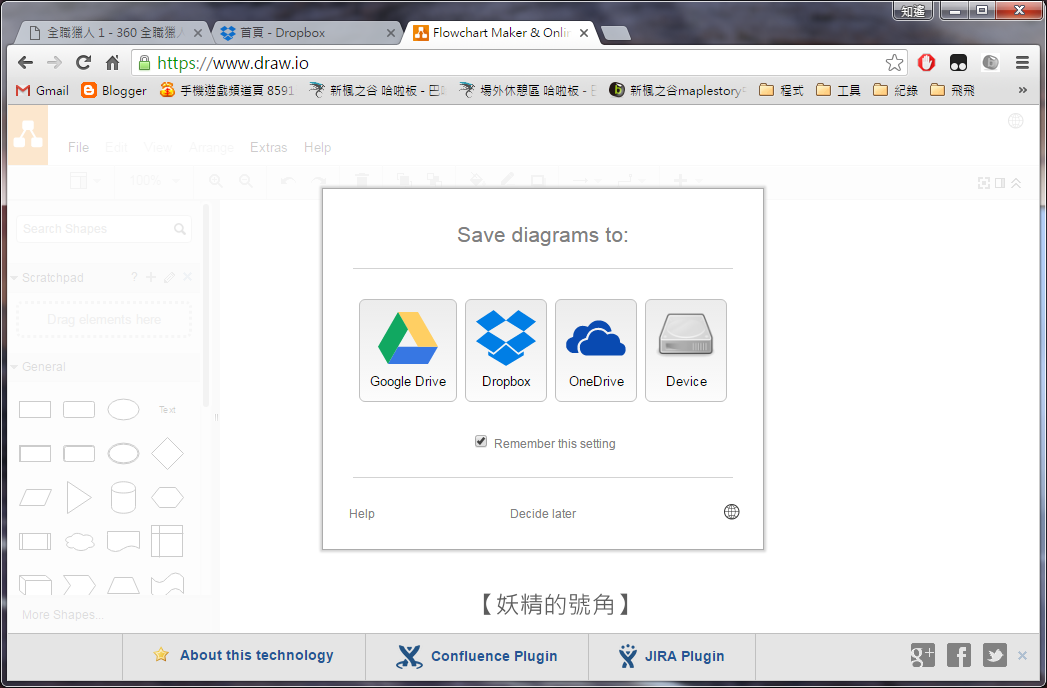This screenshot has width=1047, height=688.
Task: Choose Dropbox as save location
Action: 505,351
